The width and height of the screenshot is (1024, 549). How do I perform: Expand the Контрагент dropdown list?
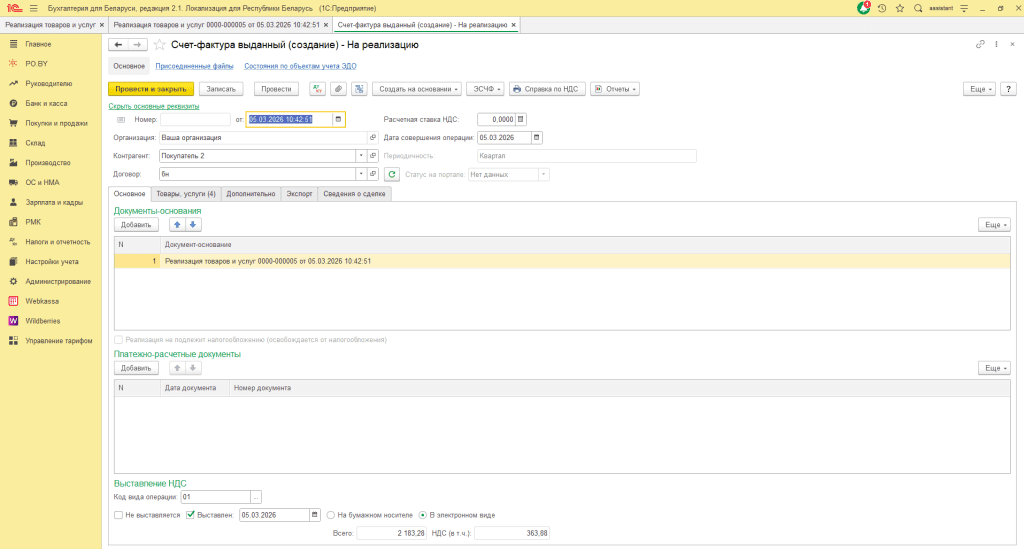(360, 156)
